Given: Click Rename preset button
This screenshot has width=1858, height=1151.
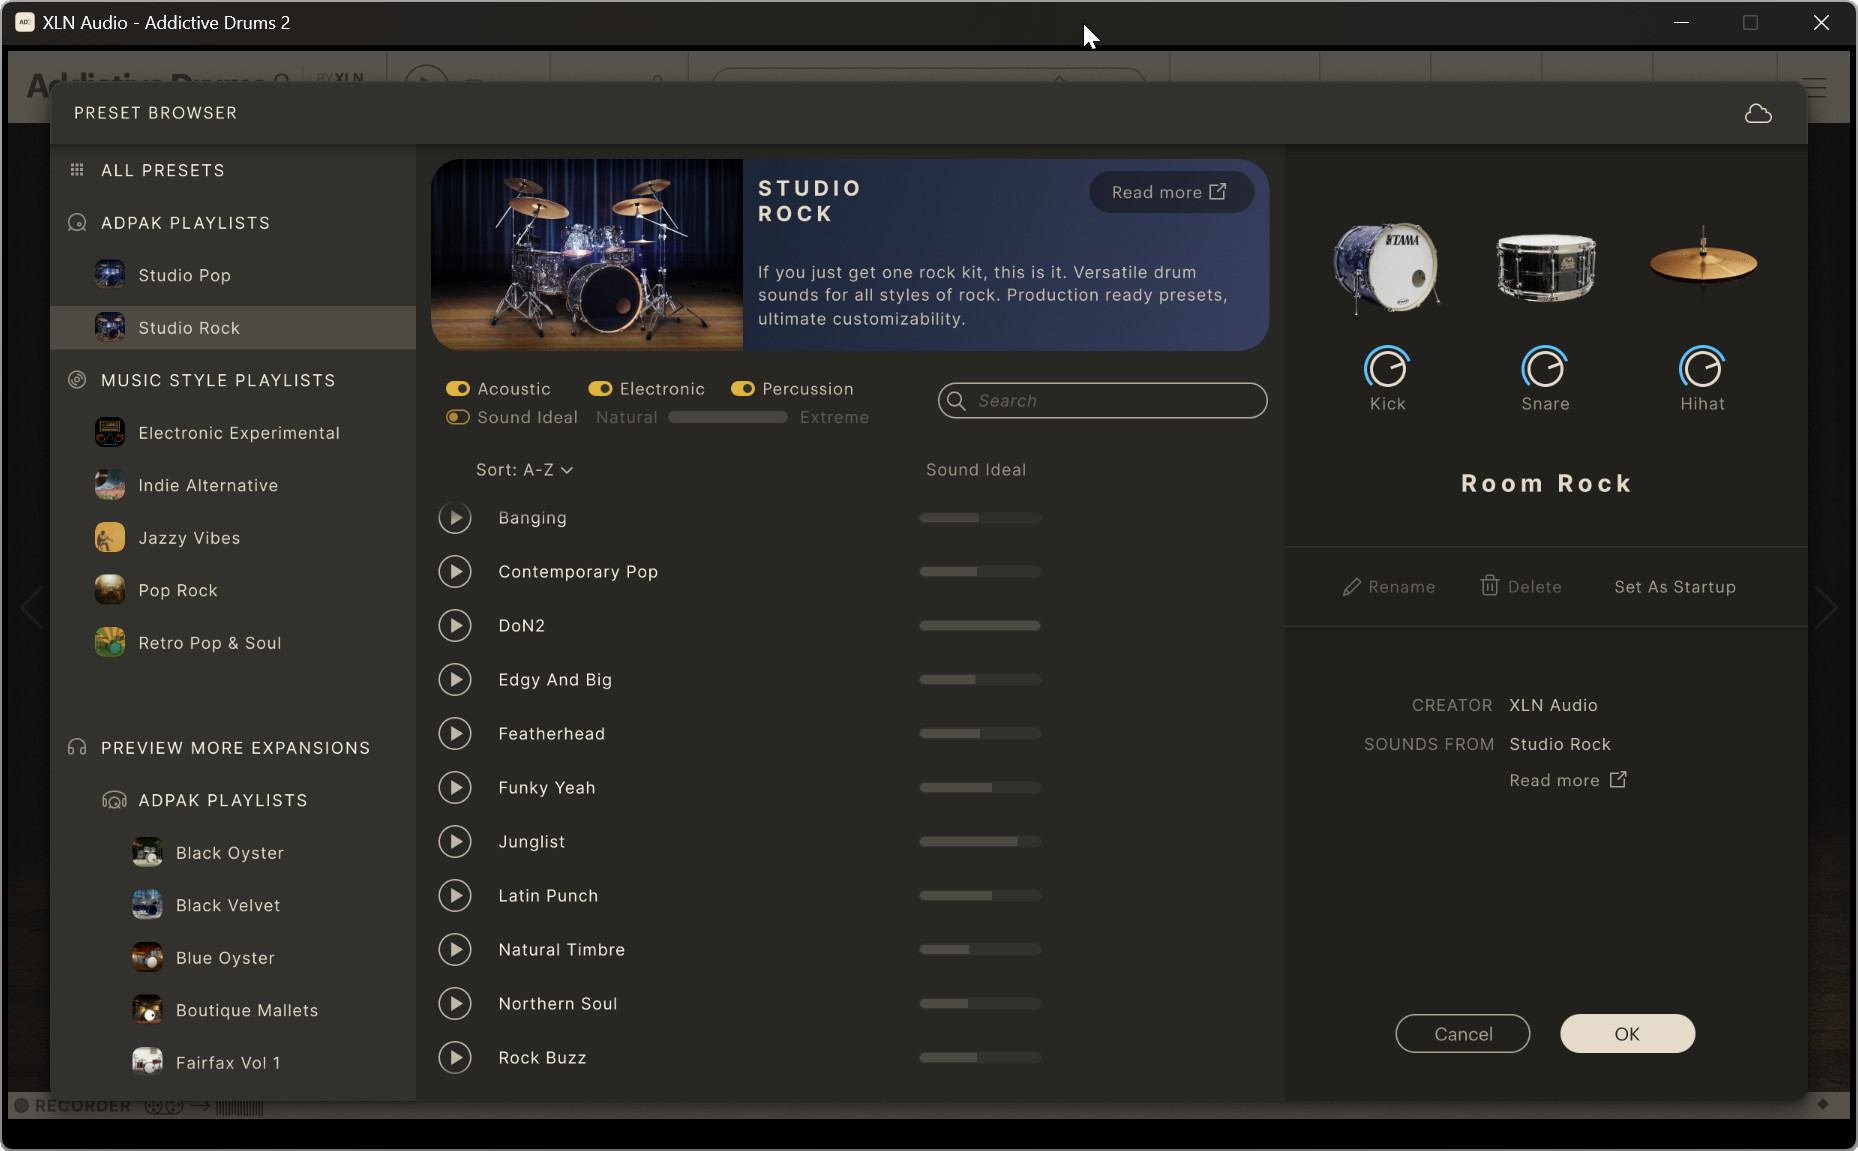Looking at the screenshot, I should coord(1388,587).
